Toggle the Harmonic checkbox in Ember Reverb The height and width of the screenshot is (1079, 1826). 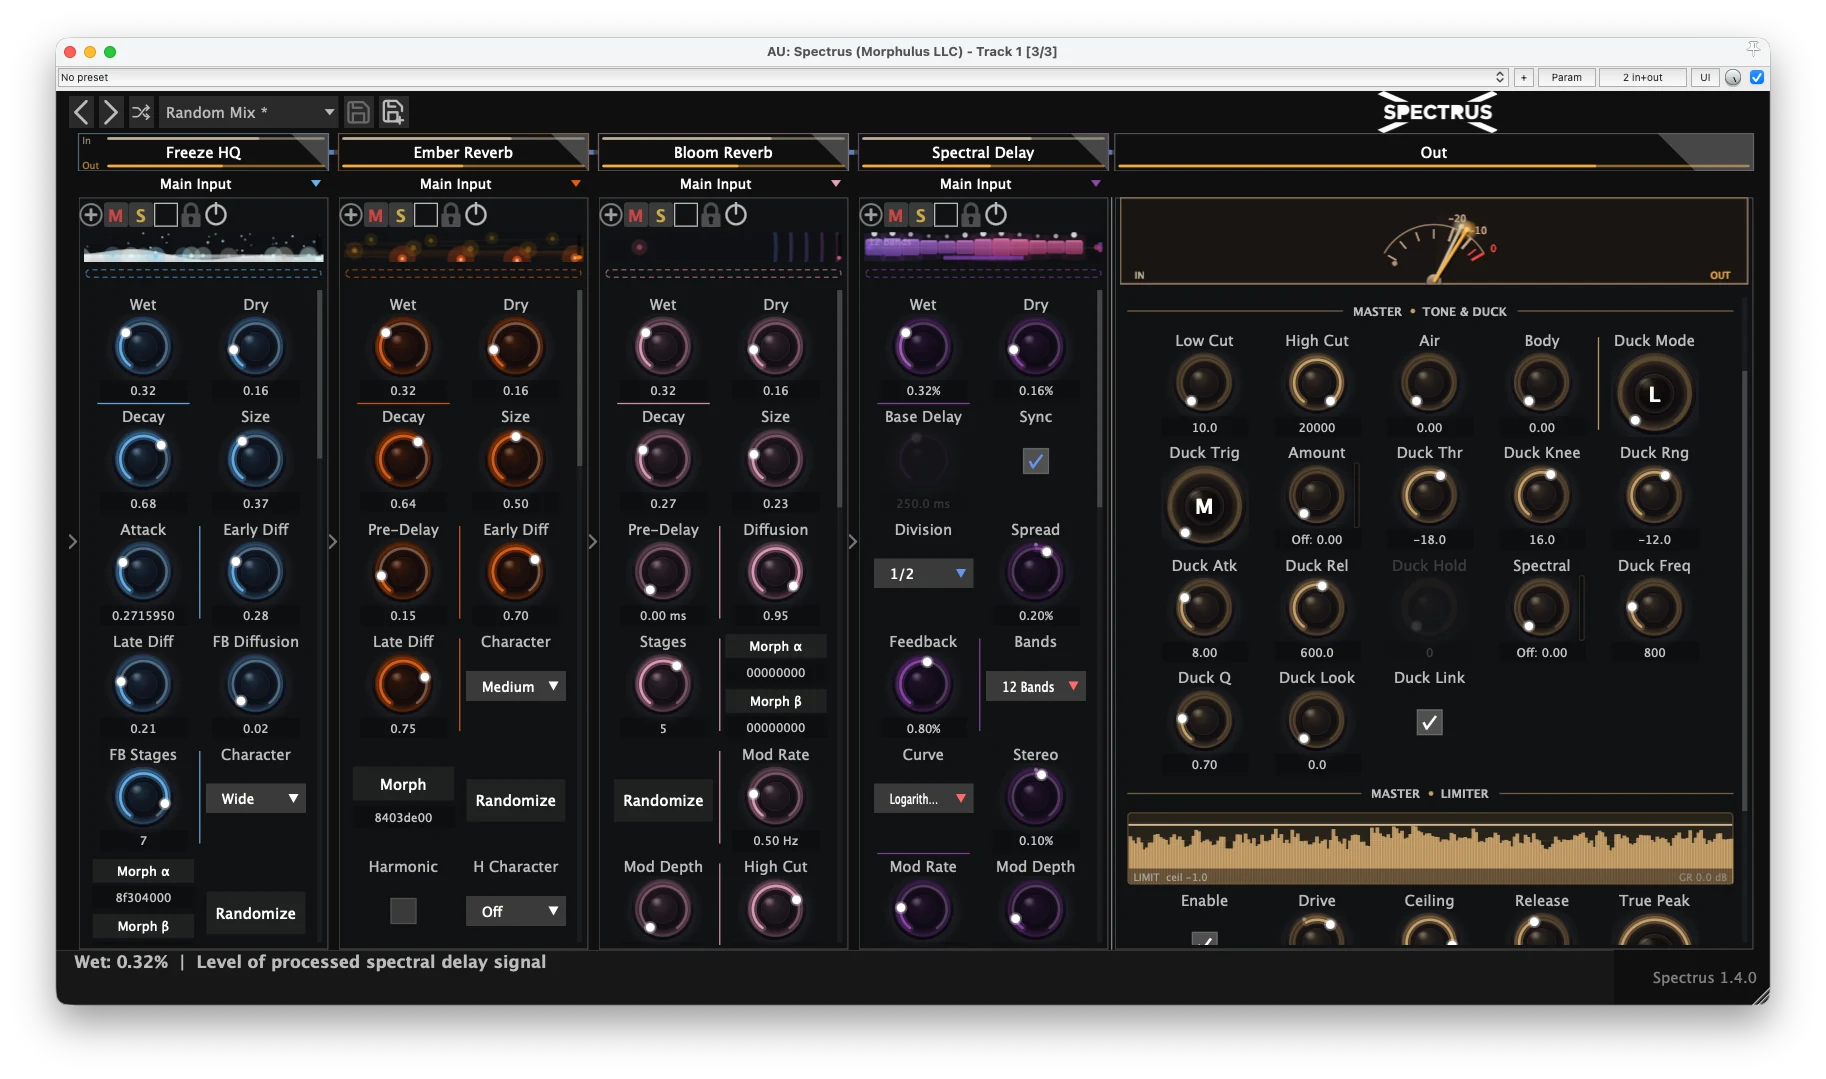click(x=403, y=911)
